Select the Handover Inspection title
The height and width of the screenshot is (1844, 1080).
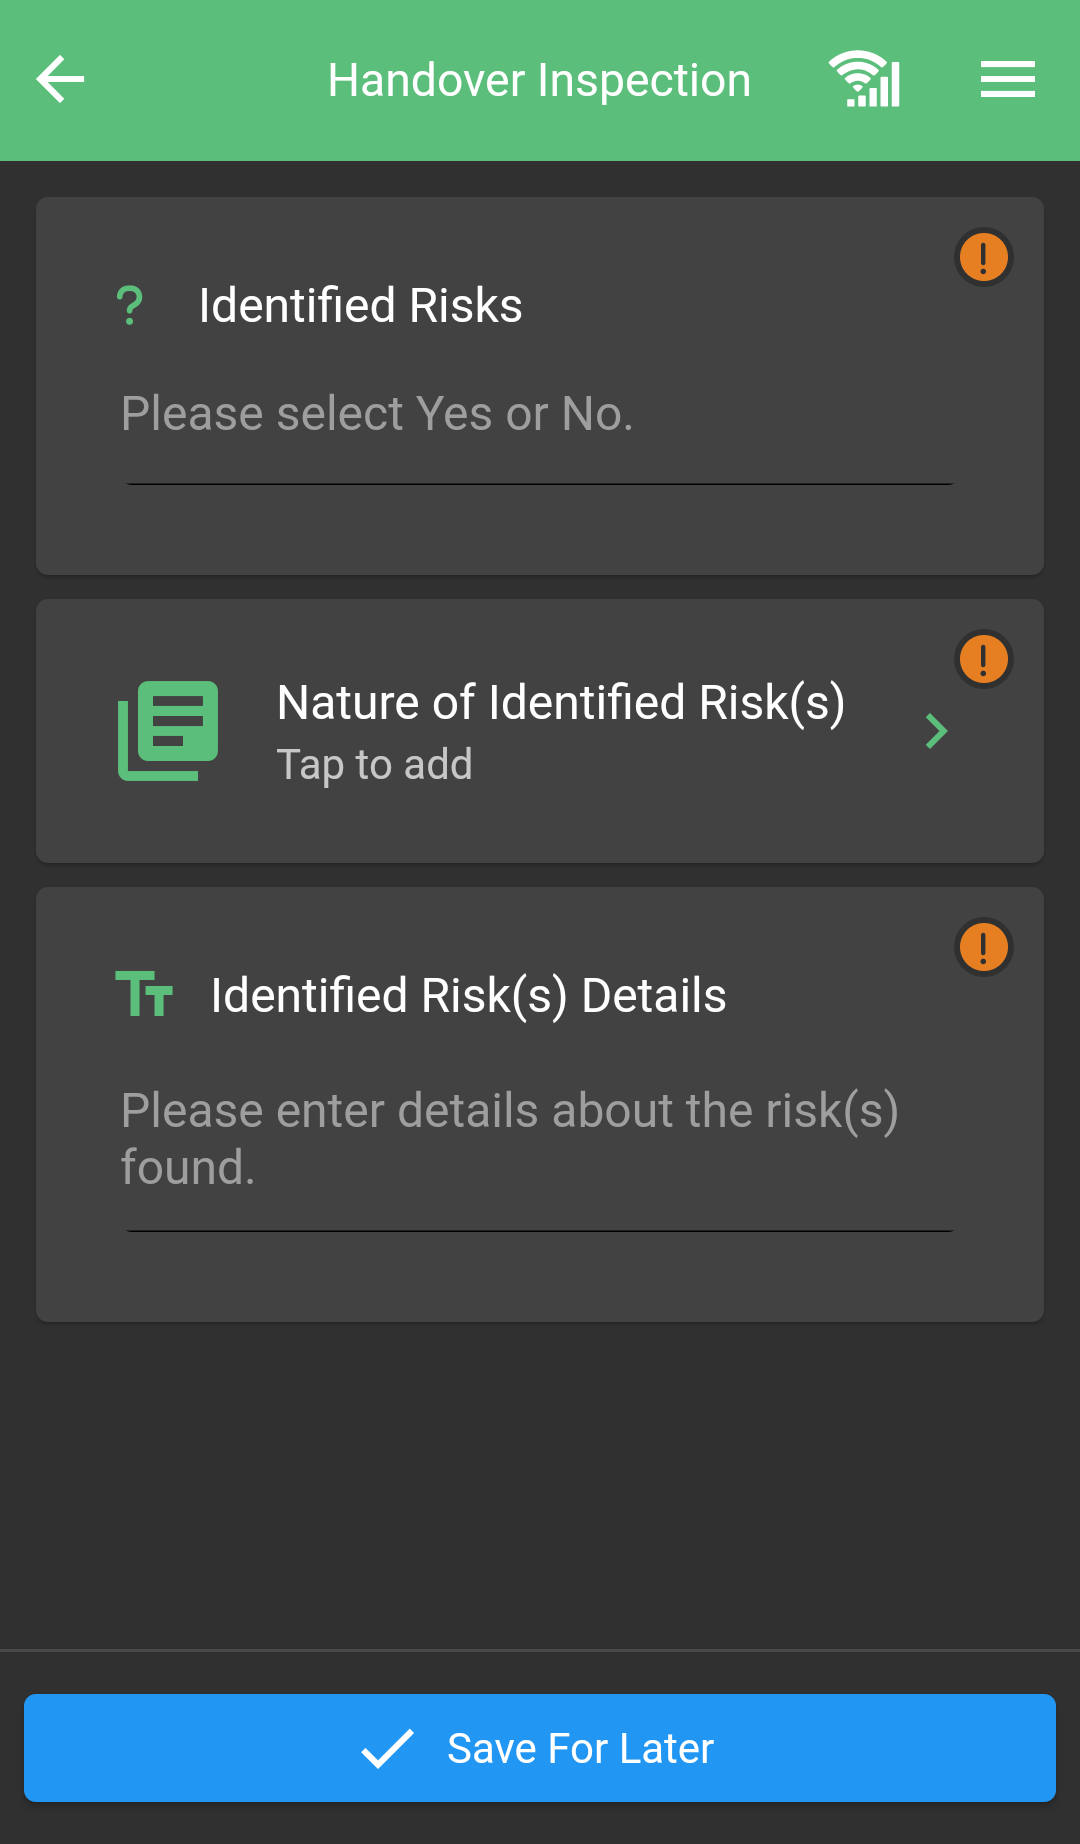540,80
